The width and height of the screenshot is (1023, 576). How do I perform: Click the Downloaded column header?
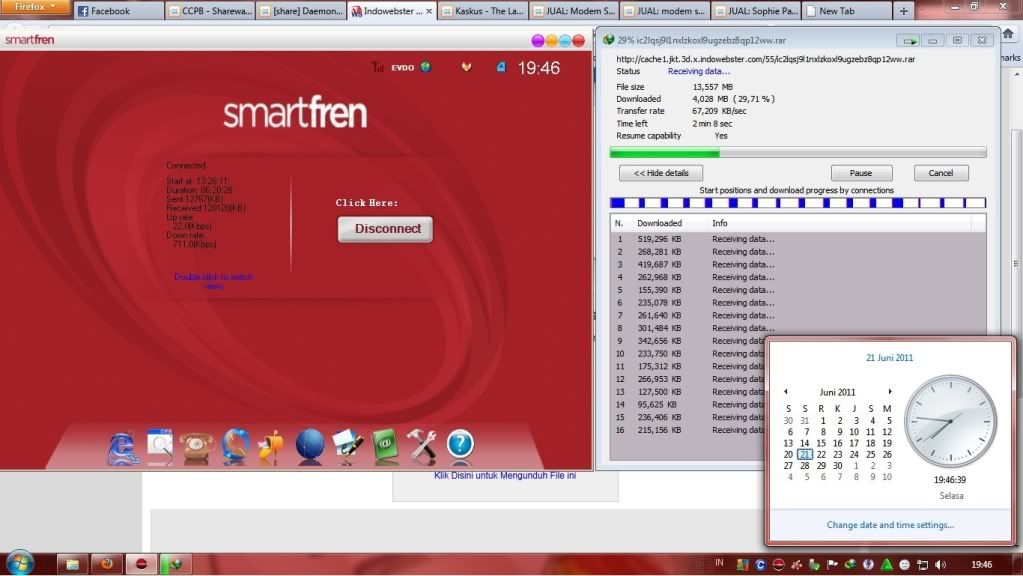pyautogui.click(x=660, y=223)
